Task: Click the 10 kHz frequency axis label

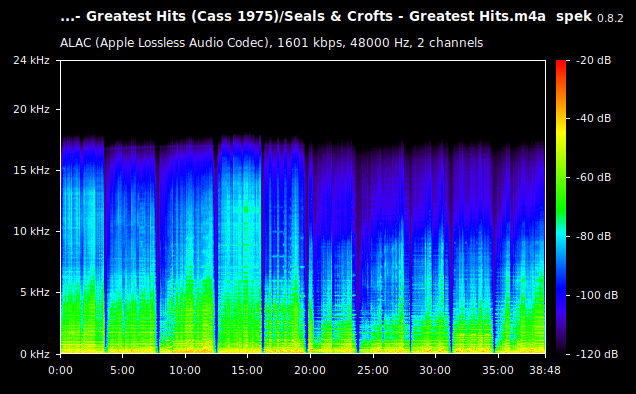Action: [31, 231]
